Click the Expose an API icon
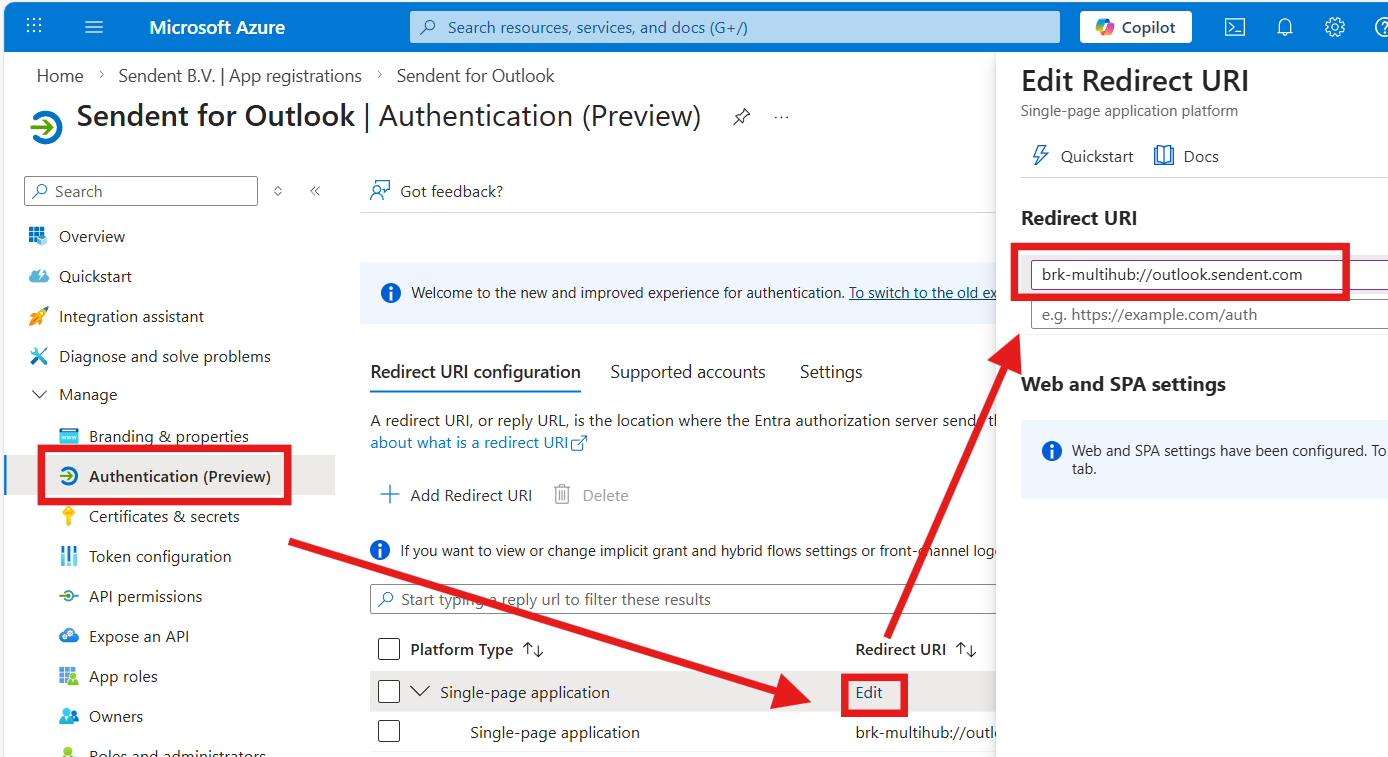Image resolution: width=1388 pixels, height=757 pixels. point(69,636)
